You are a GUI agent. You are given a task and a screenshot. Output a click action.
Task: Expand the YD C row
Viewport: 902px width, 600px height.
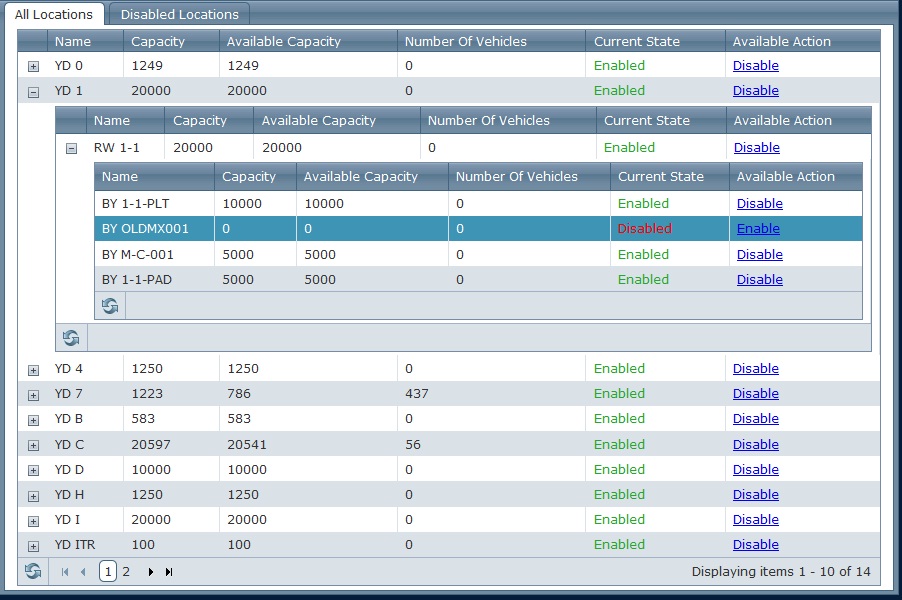pos(33,446)
